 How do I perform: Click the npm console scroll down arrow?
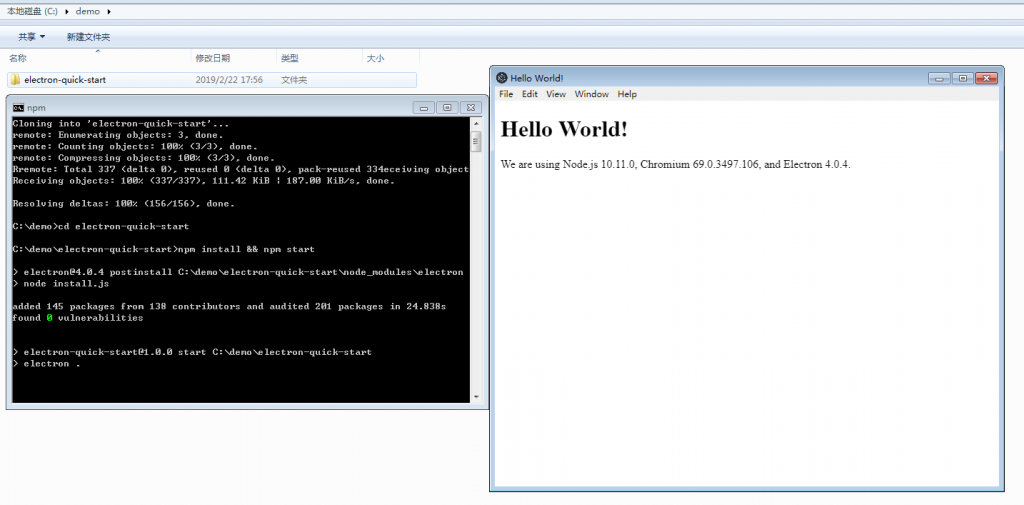click(x=476, y=397)
